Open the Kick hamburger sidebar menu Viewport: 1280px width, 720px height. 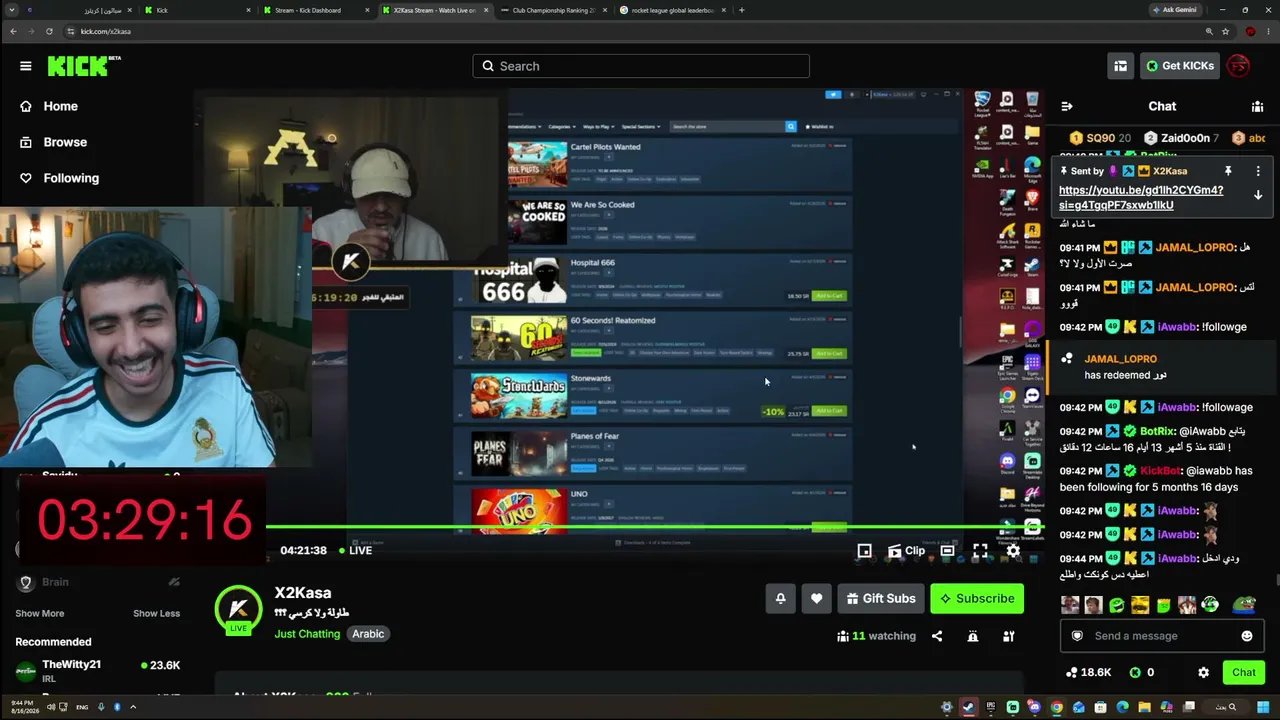[x=25, y=66]
